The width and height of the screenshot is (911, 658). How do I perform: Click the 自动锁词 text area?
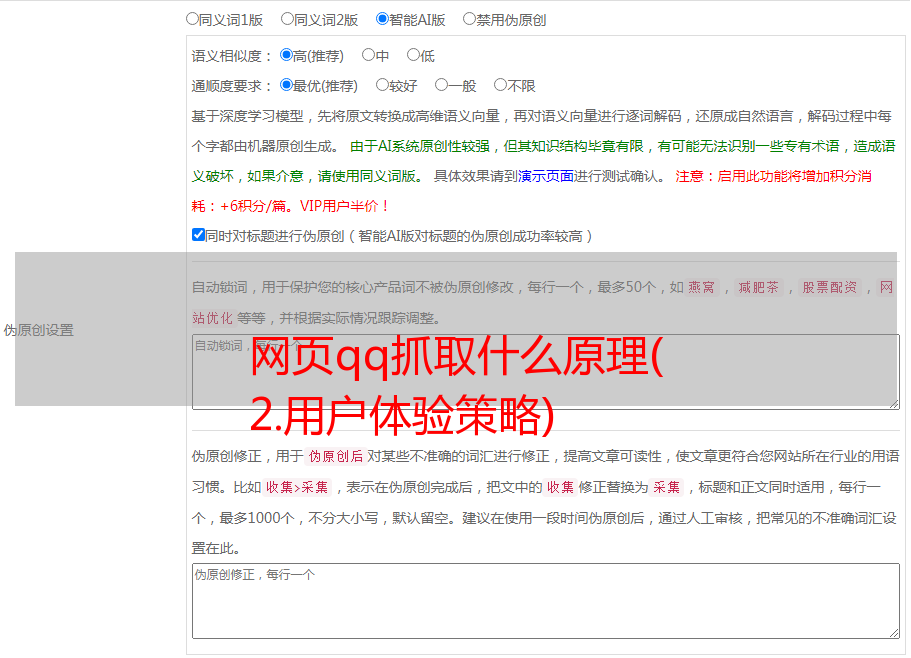(546, 372)
